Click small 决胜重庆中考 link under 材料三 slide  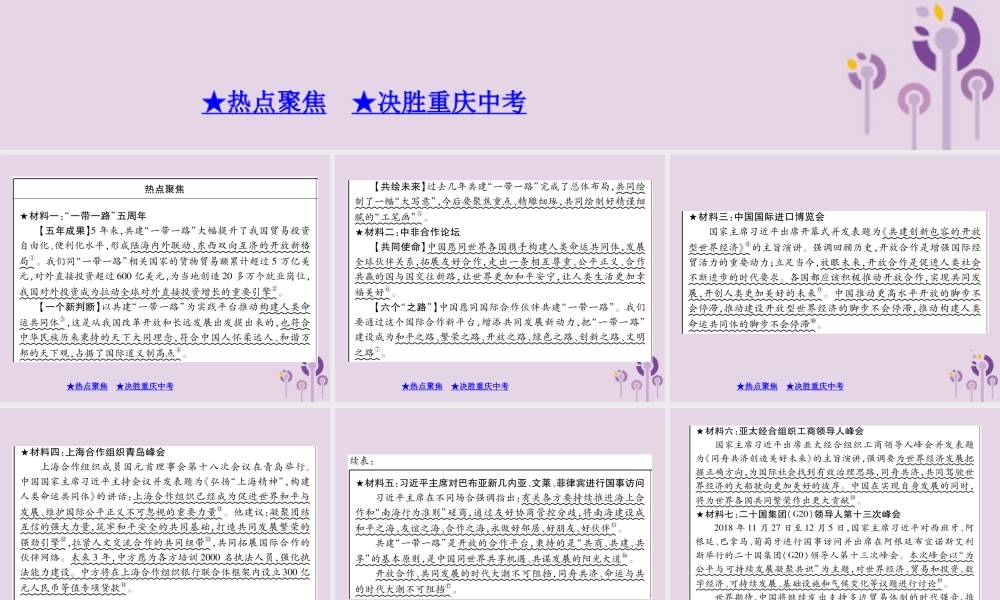pyautogui.click(x=814, y=386)
